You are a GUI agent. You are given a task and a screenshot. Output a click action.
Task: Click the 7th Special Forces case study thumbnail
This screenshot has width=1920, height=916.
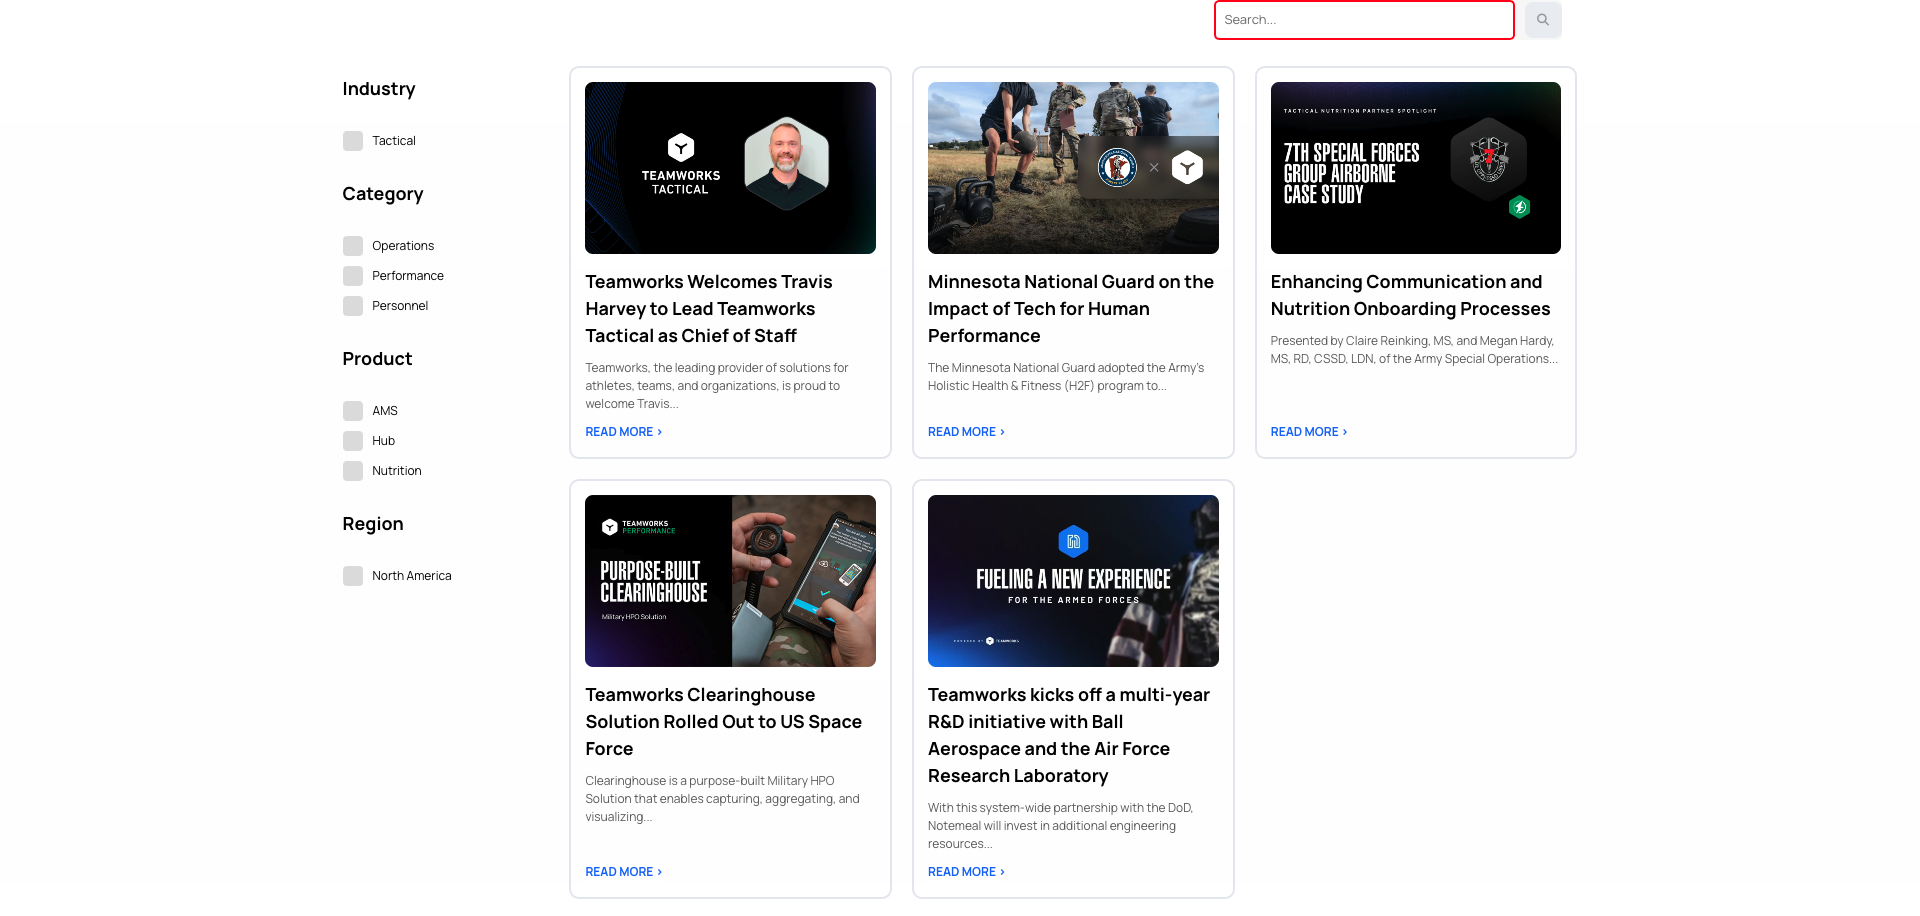click(x=1414, y=167)
